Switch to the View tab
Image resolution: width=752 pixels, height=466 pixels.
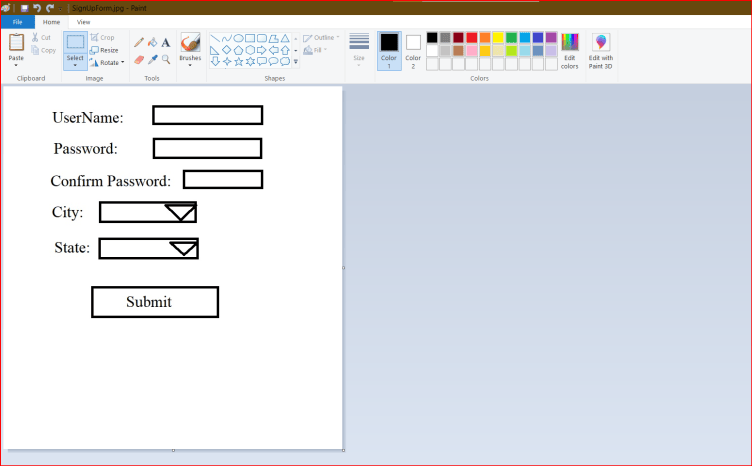83,22
